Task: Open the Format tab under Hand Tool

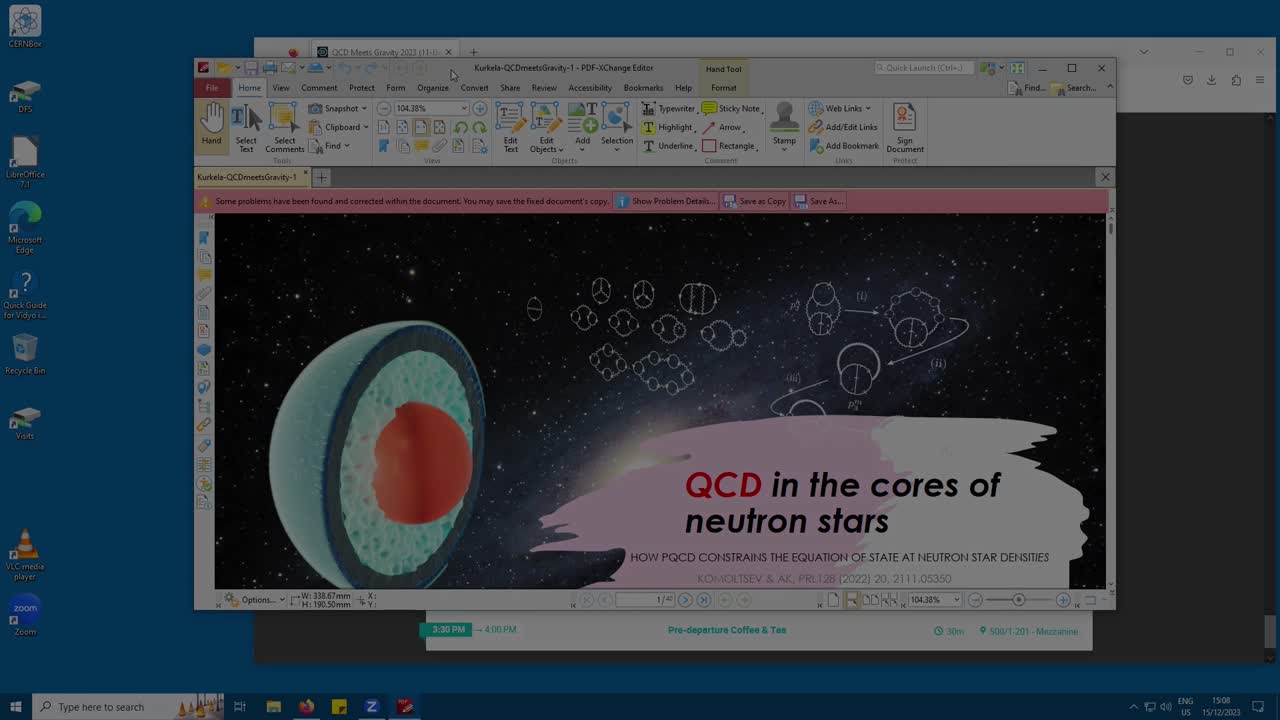Action: click(723, 88)
